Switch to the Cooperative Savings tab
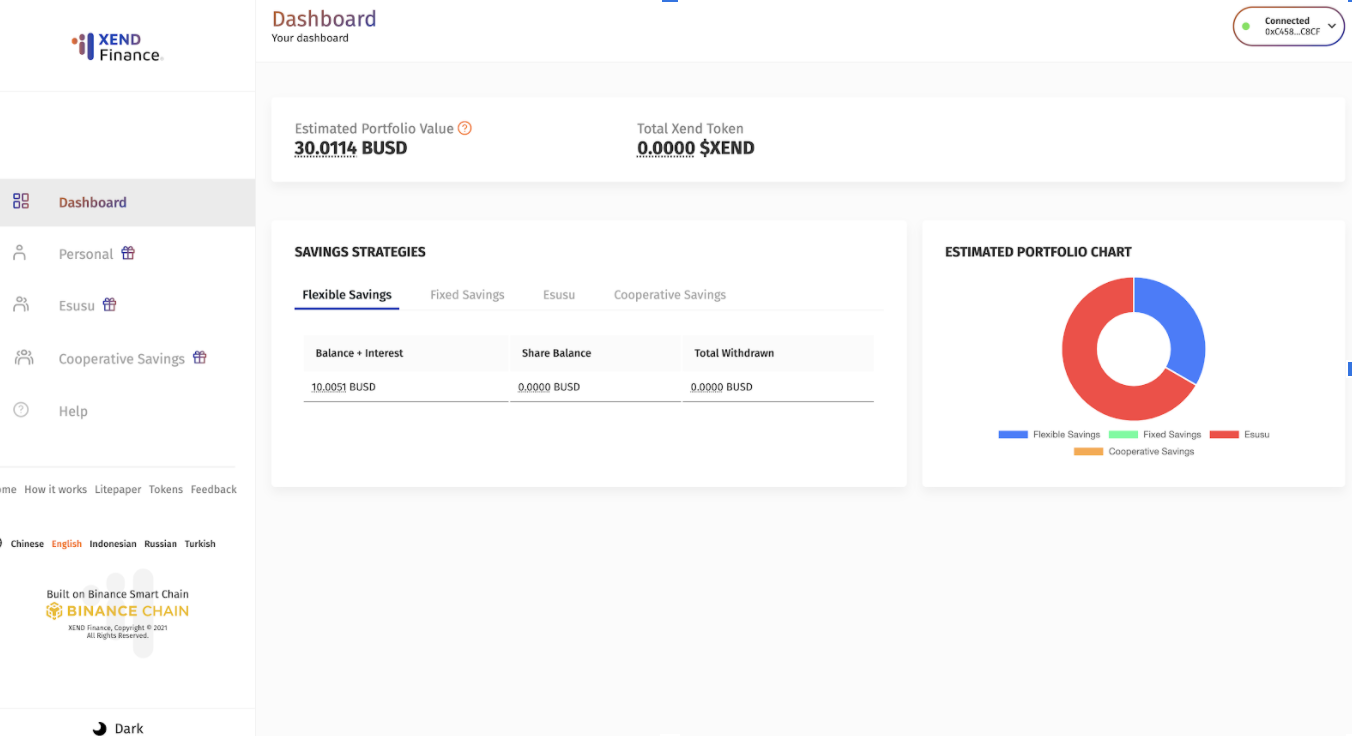 [670, 295]
